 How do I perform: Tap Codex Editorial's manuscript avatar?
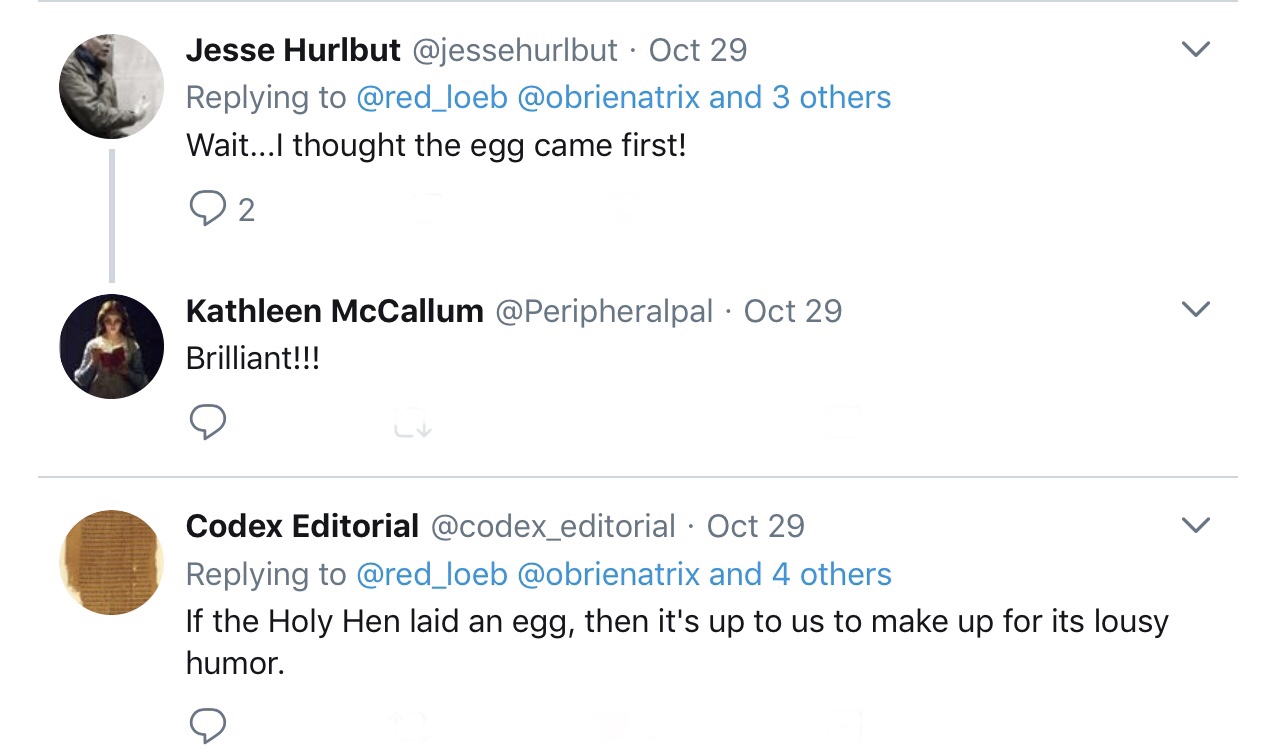coord(111,562)
